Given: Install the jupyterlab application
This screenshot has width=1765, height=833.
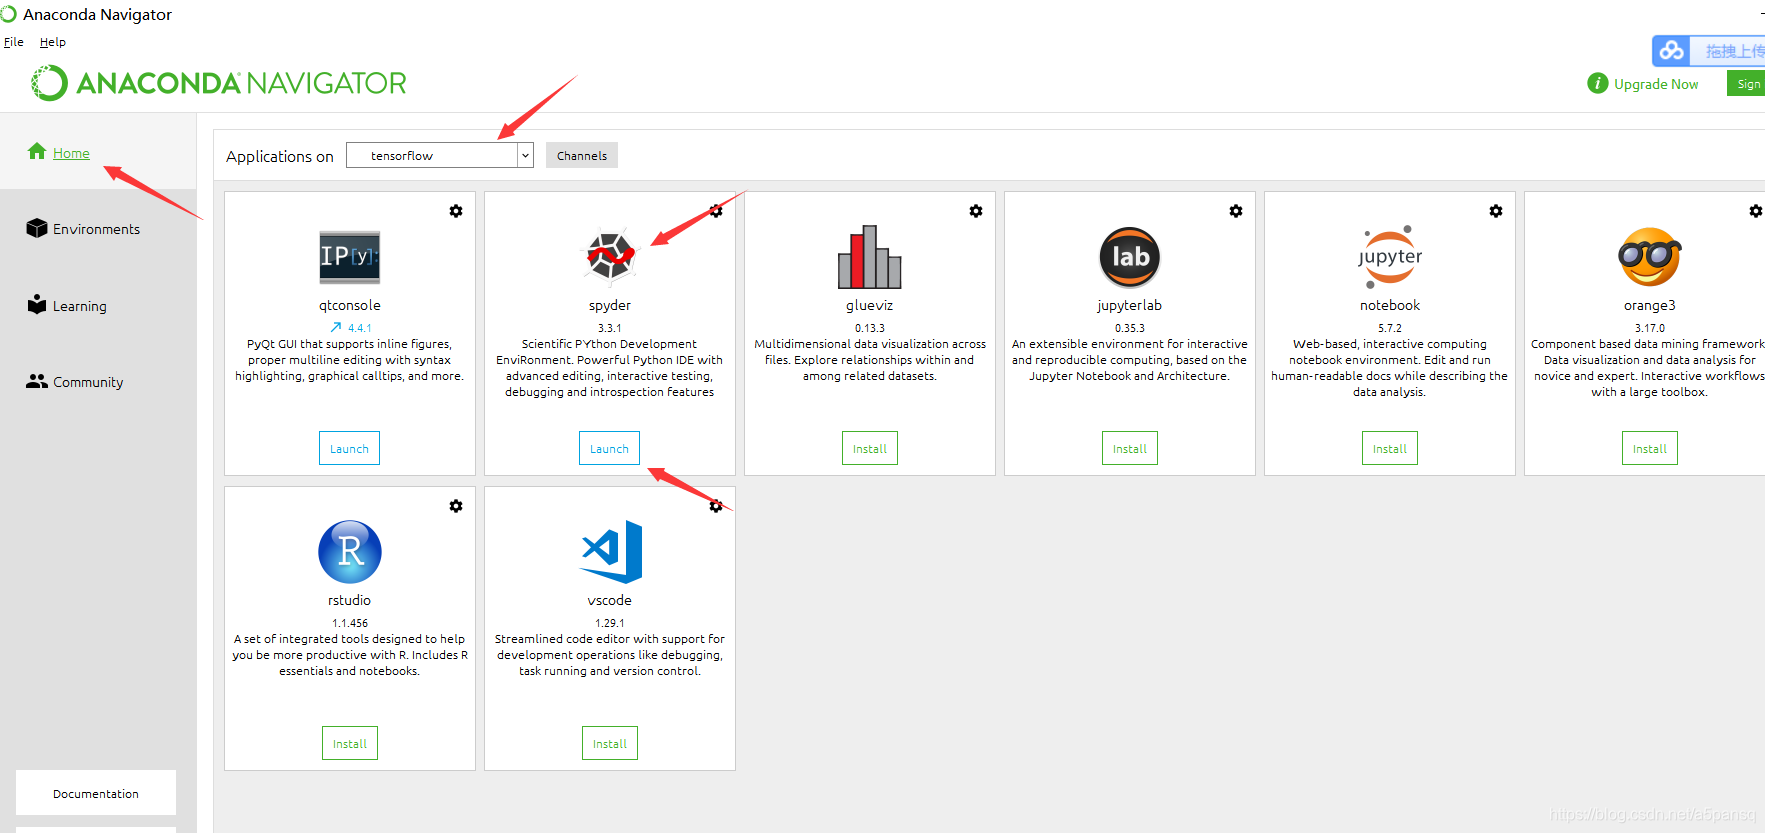Looking at the screenshot, I should (1130, 448).
